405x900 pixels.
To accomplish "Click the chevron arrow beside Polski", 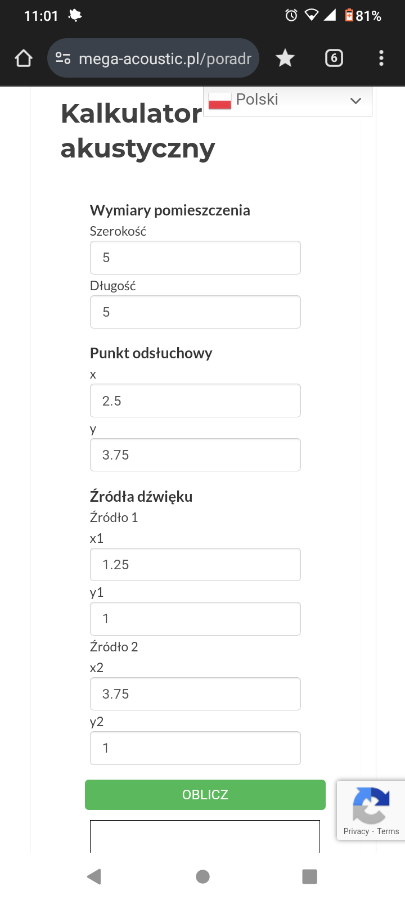I will coord(356,101).
